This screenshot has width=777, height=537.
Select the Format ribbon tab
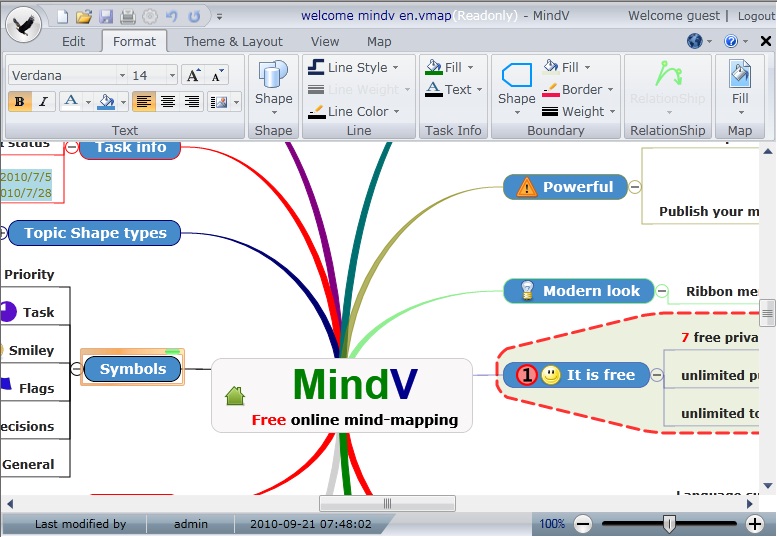(134, 42)
